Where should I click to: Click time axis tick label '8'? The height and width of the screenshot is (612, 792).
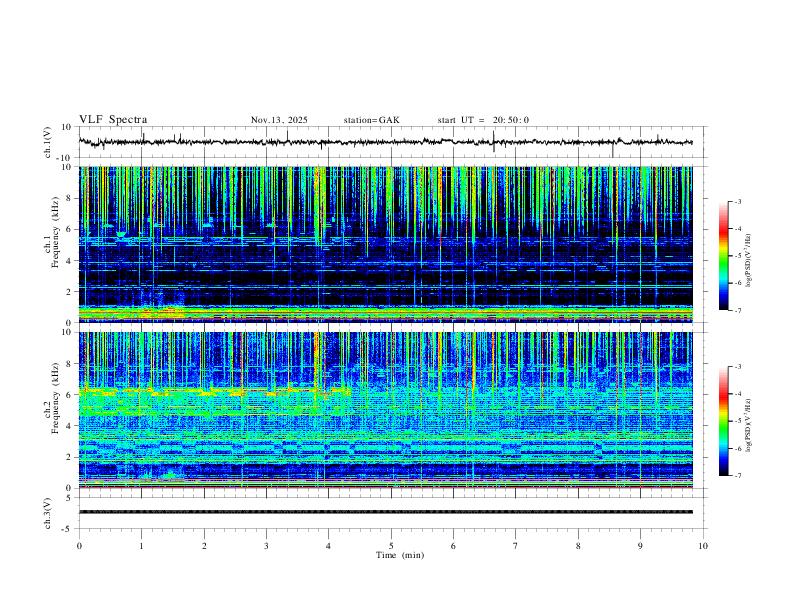[x=578, y=546]
